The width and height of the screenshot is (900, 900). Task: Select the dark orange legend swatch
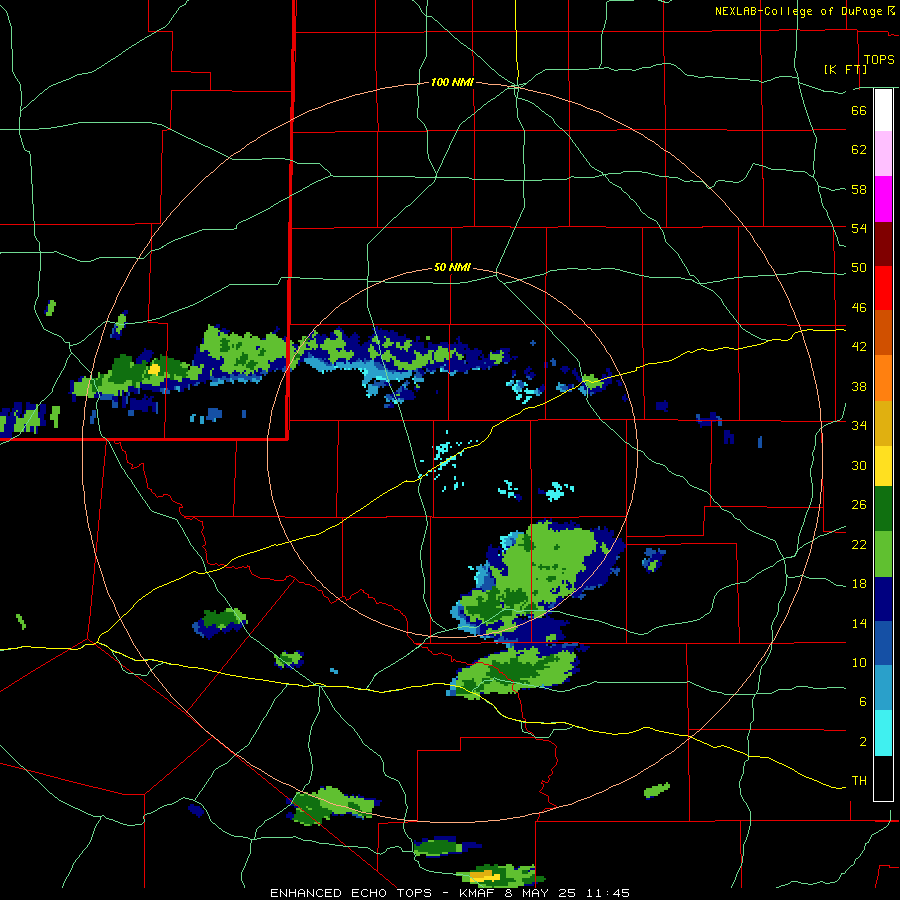883,333
